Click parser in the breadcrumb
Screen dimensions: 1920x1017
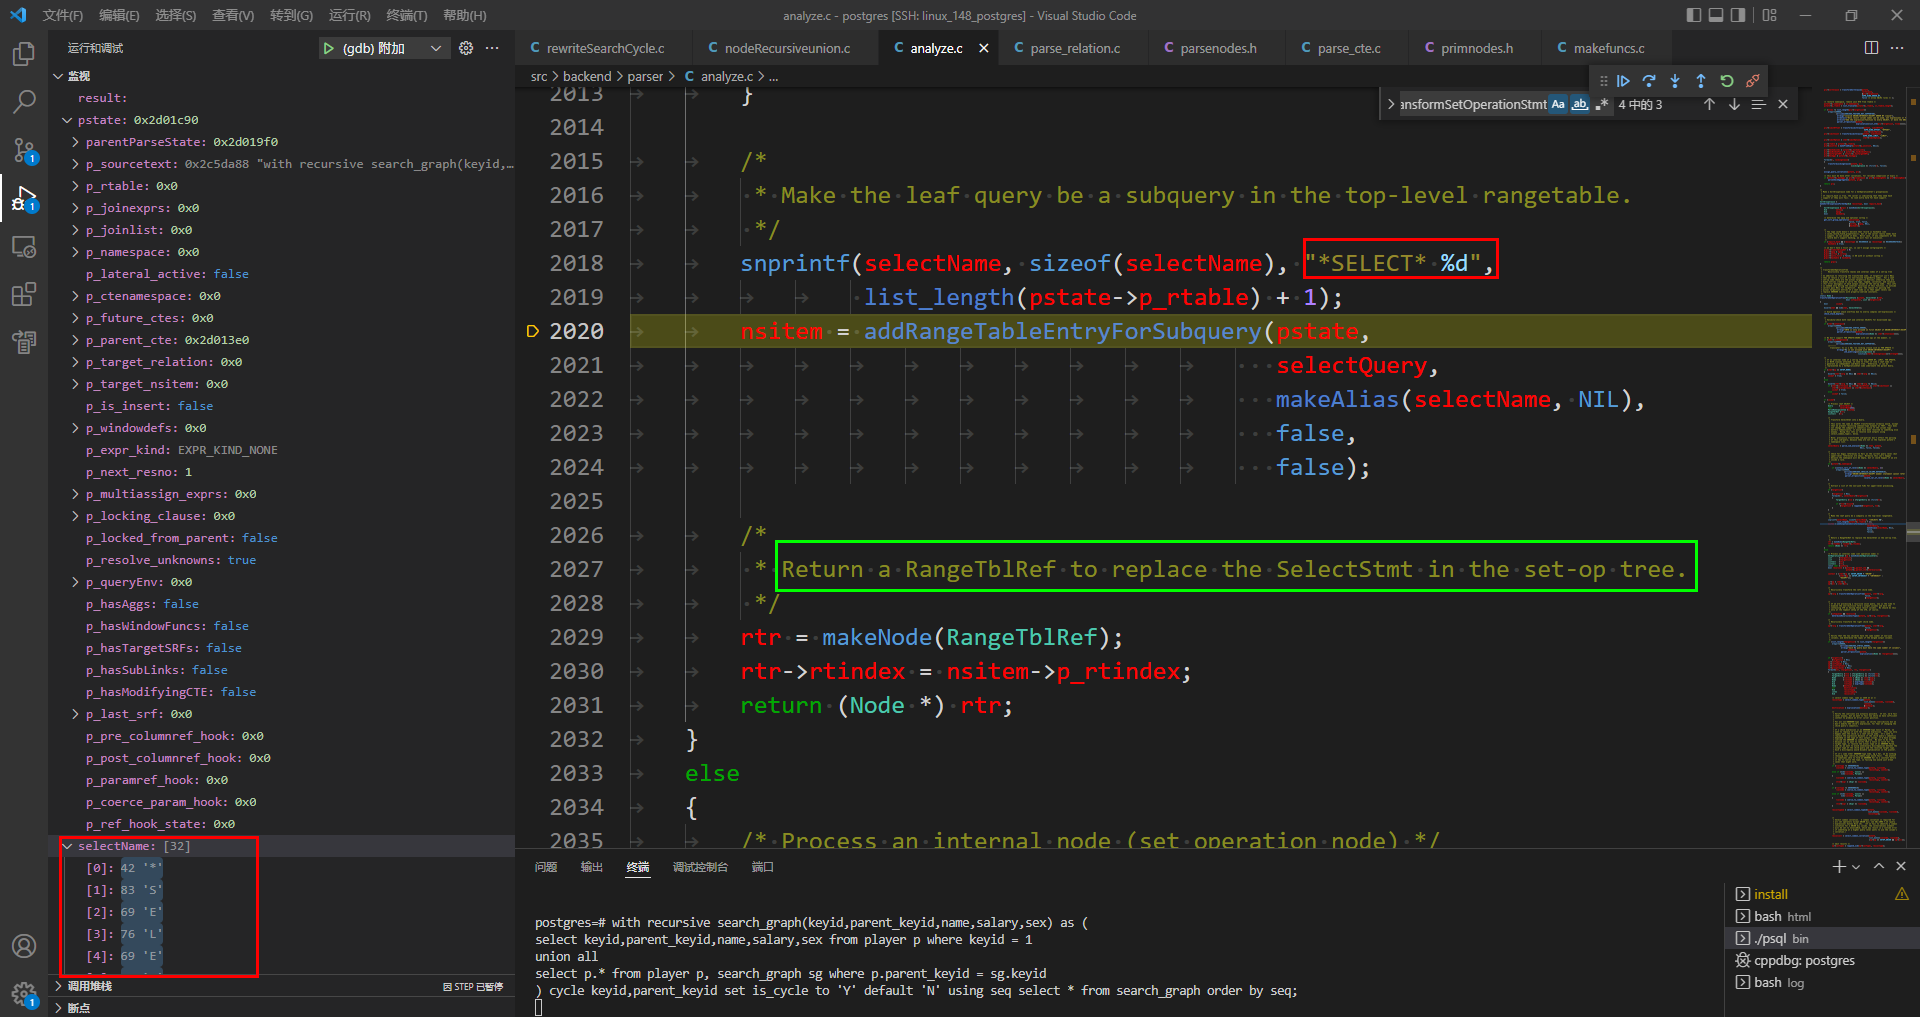pos(645,76)
